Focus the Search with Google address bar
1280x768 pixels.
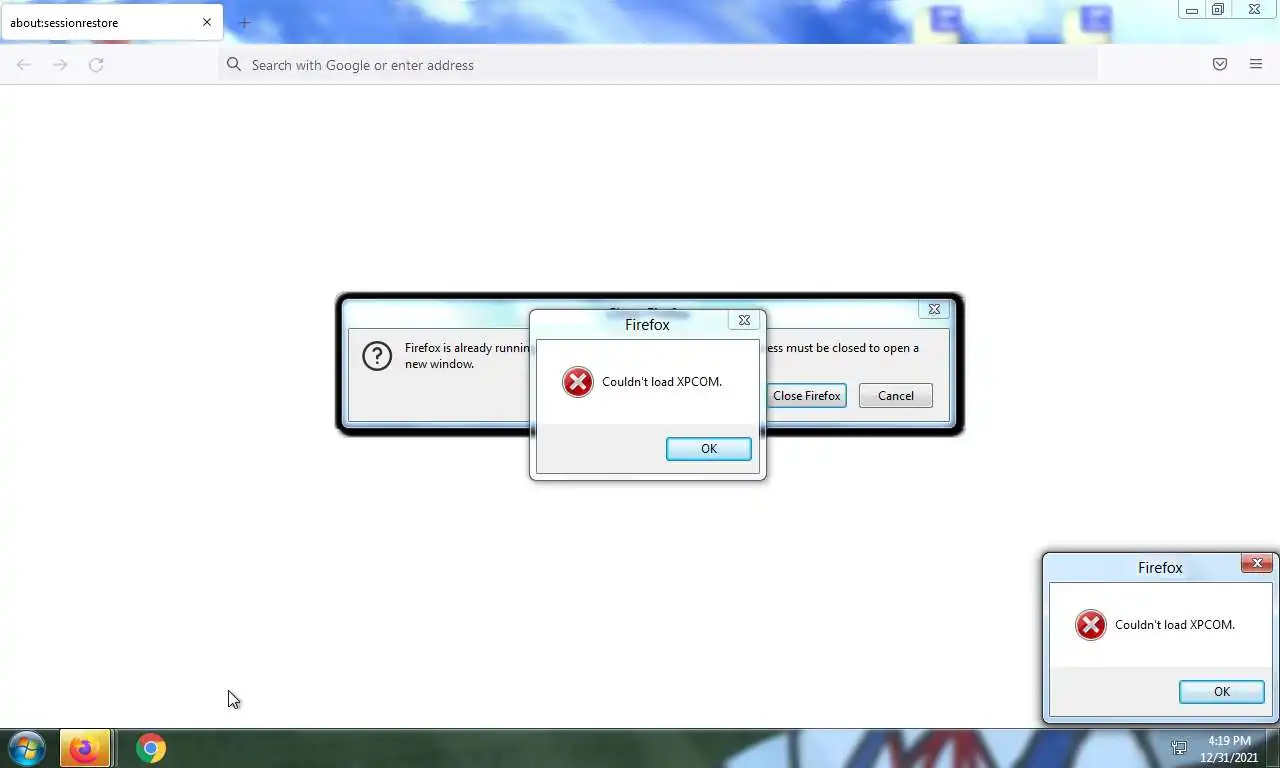(x=658, y=65)
